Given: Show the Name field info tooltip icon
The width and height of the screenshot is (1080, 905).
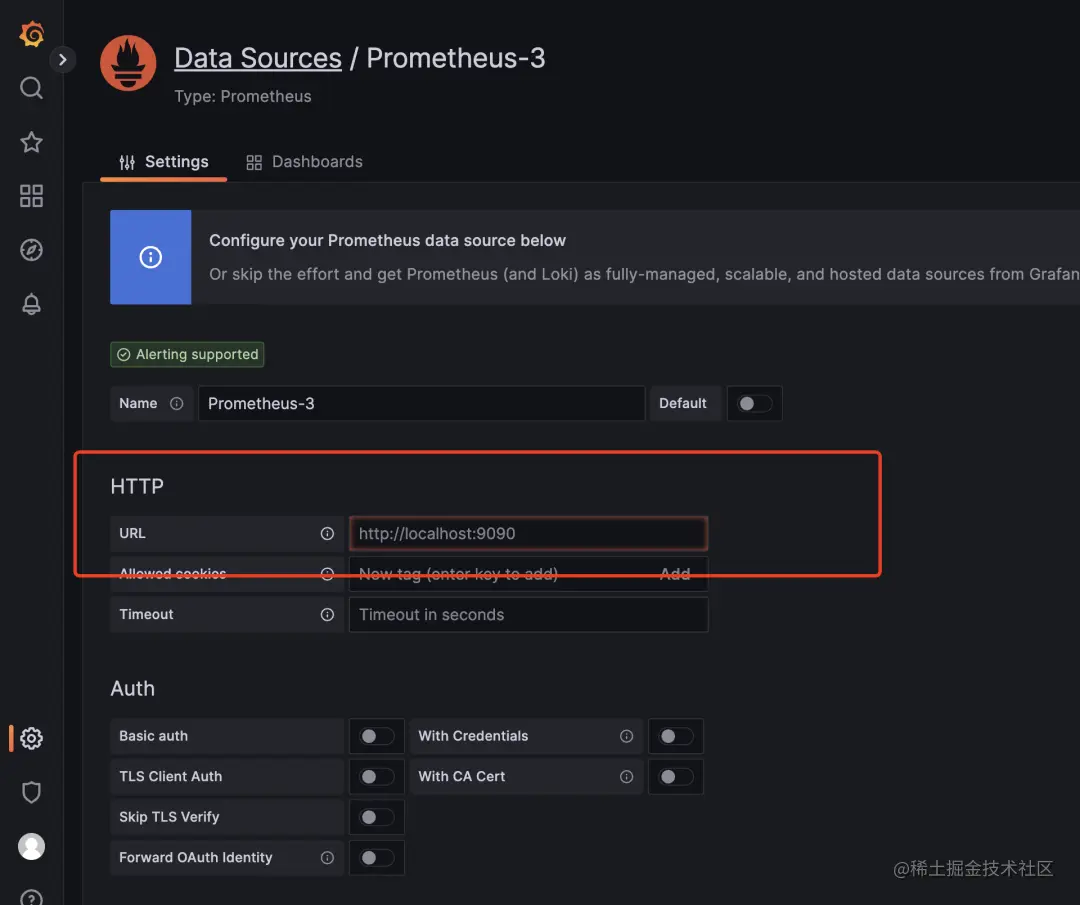Looking at the screenshot, I should tap(176, 404).
